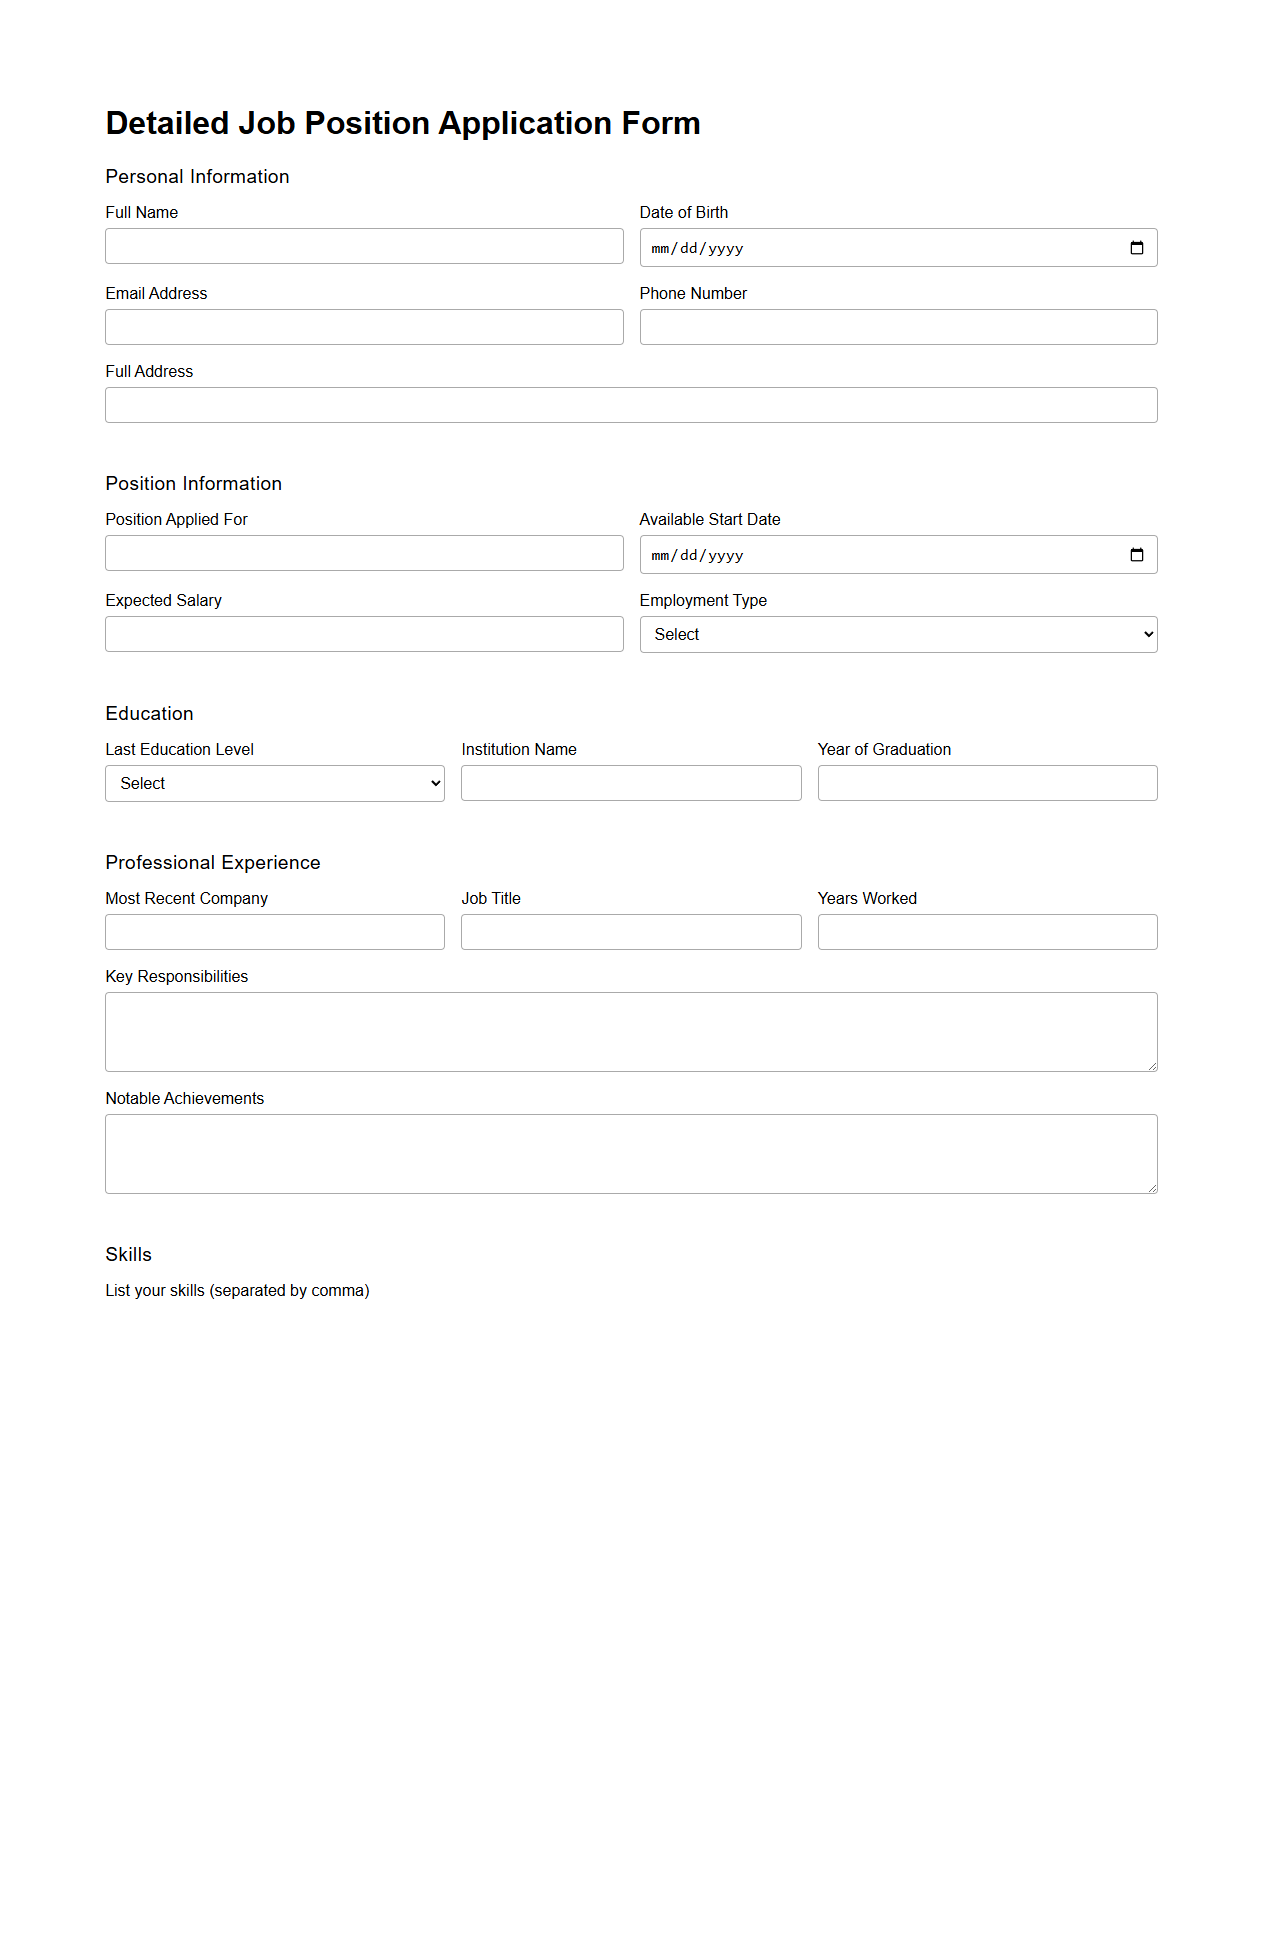Focus the Key Responsibilities text area

(630, 1031)
